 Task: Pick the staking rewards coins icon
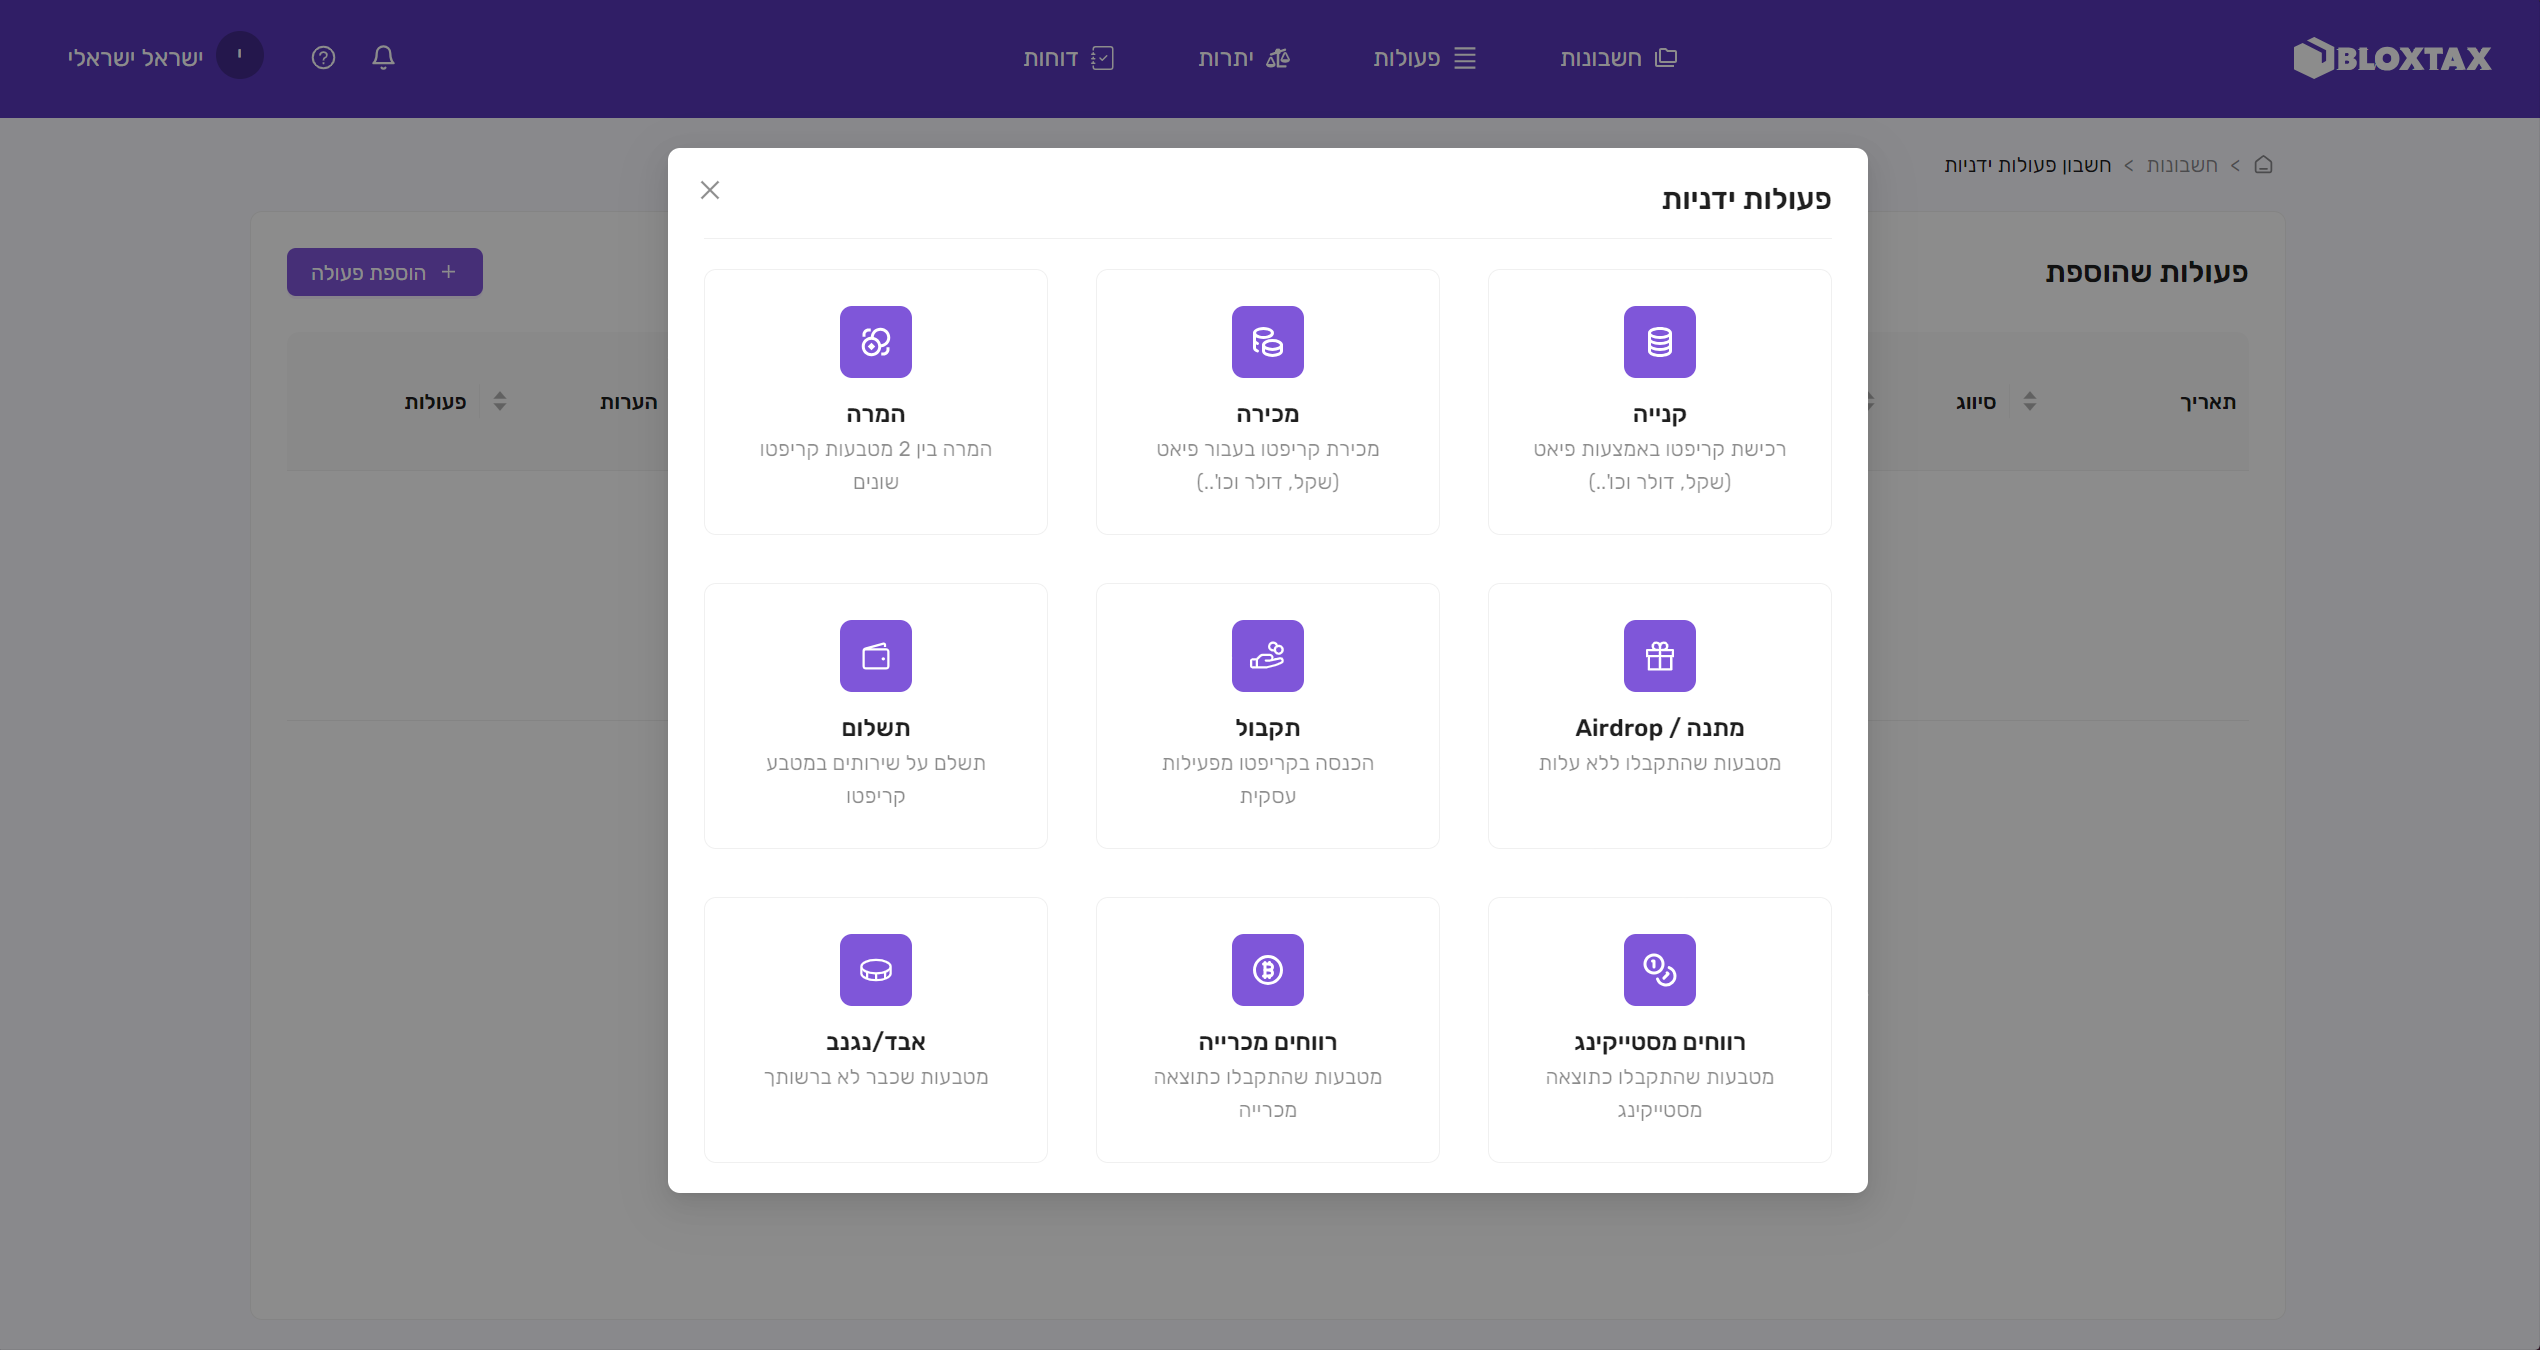(x=1659, y=970)
